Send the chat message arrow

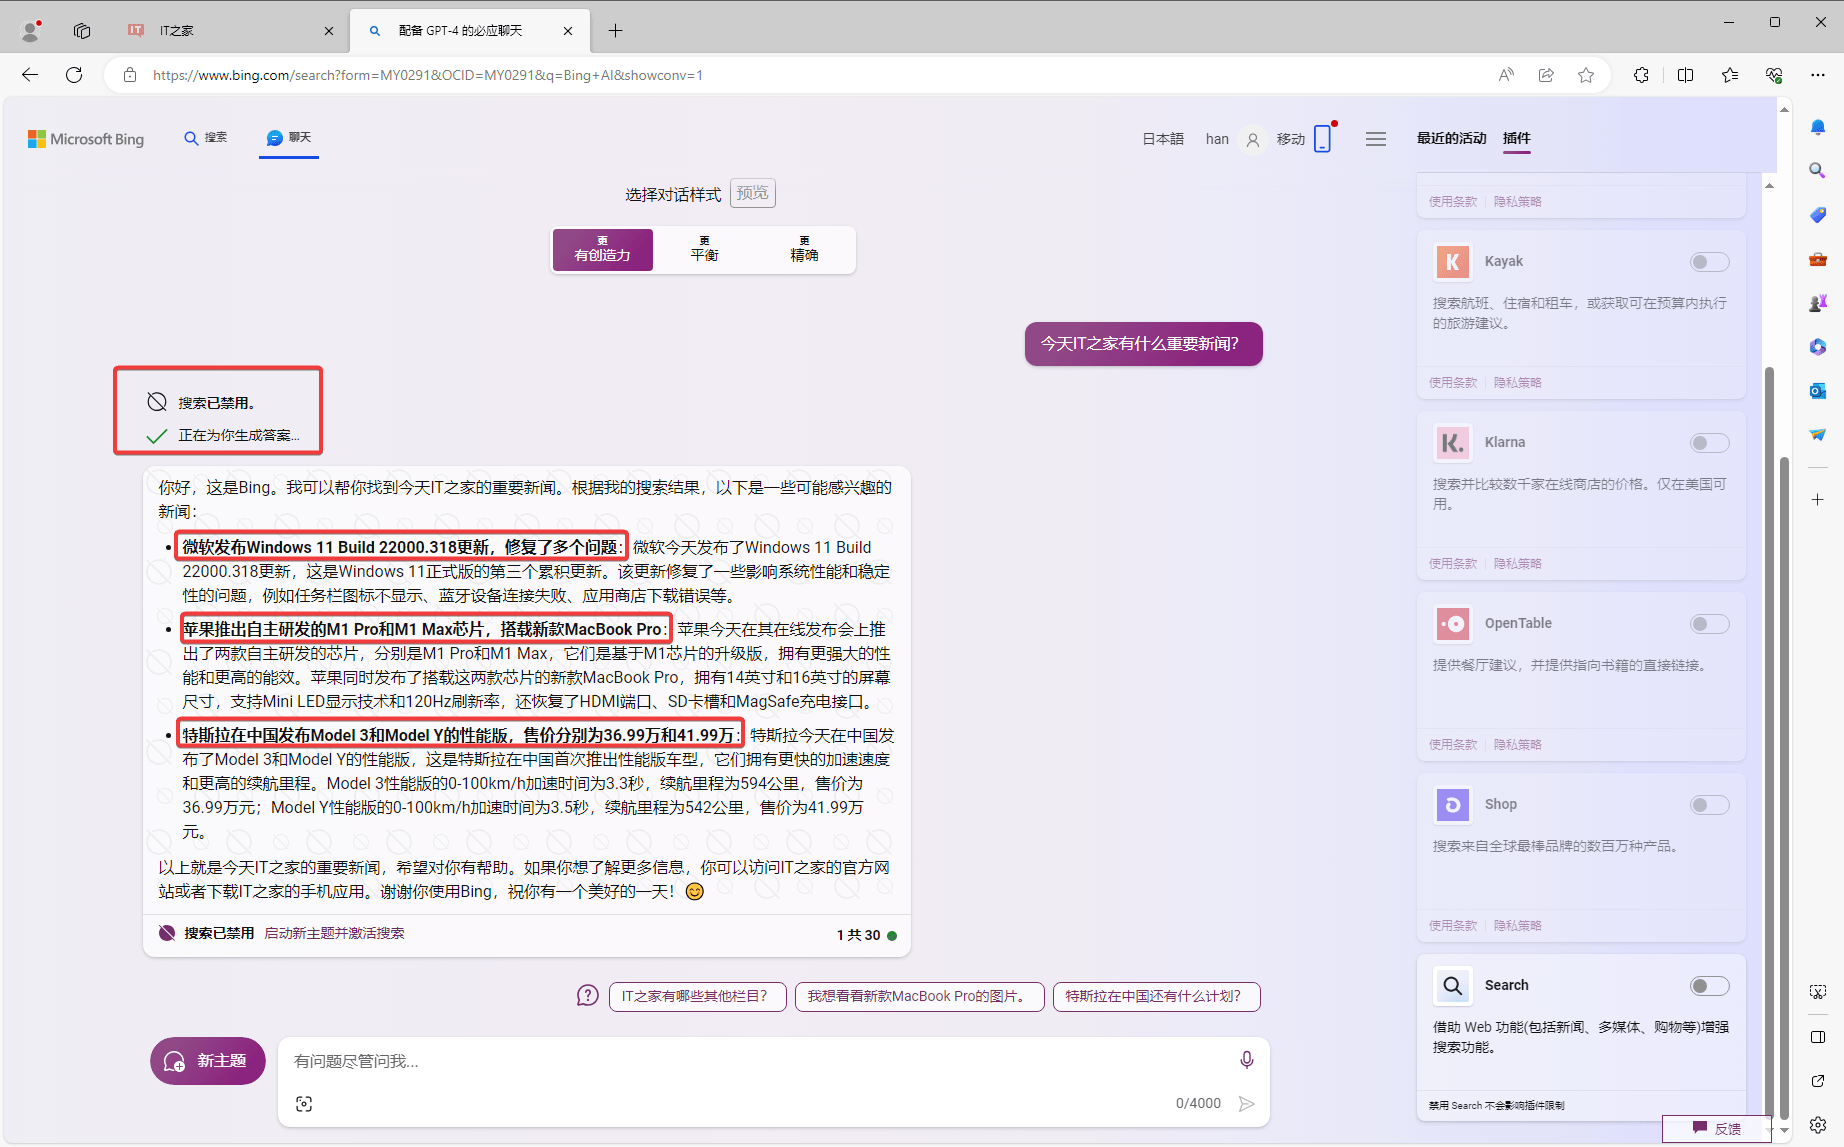click(x=1247, y=1104)
